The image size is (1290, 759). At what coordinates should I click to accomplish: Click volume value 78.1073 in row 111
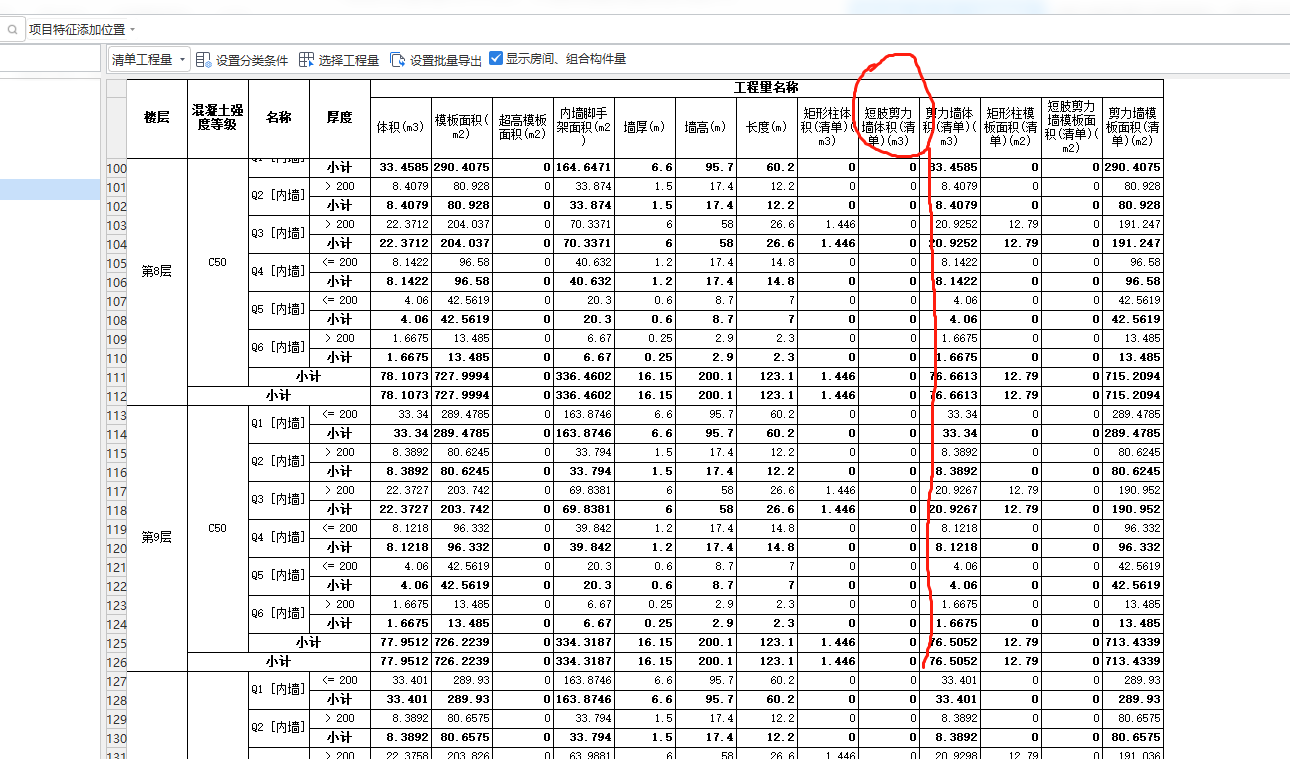pyautogui.click(x=401, y=377)
